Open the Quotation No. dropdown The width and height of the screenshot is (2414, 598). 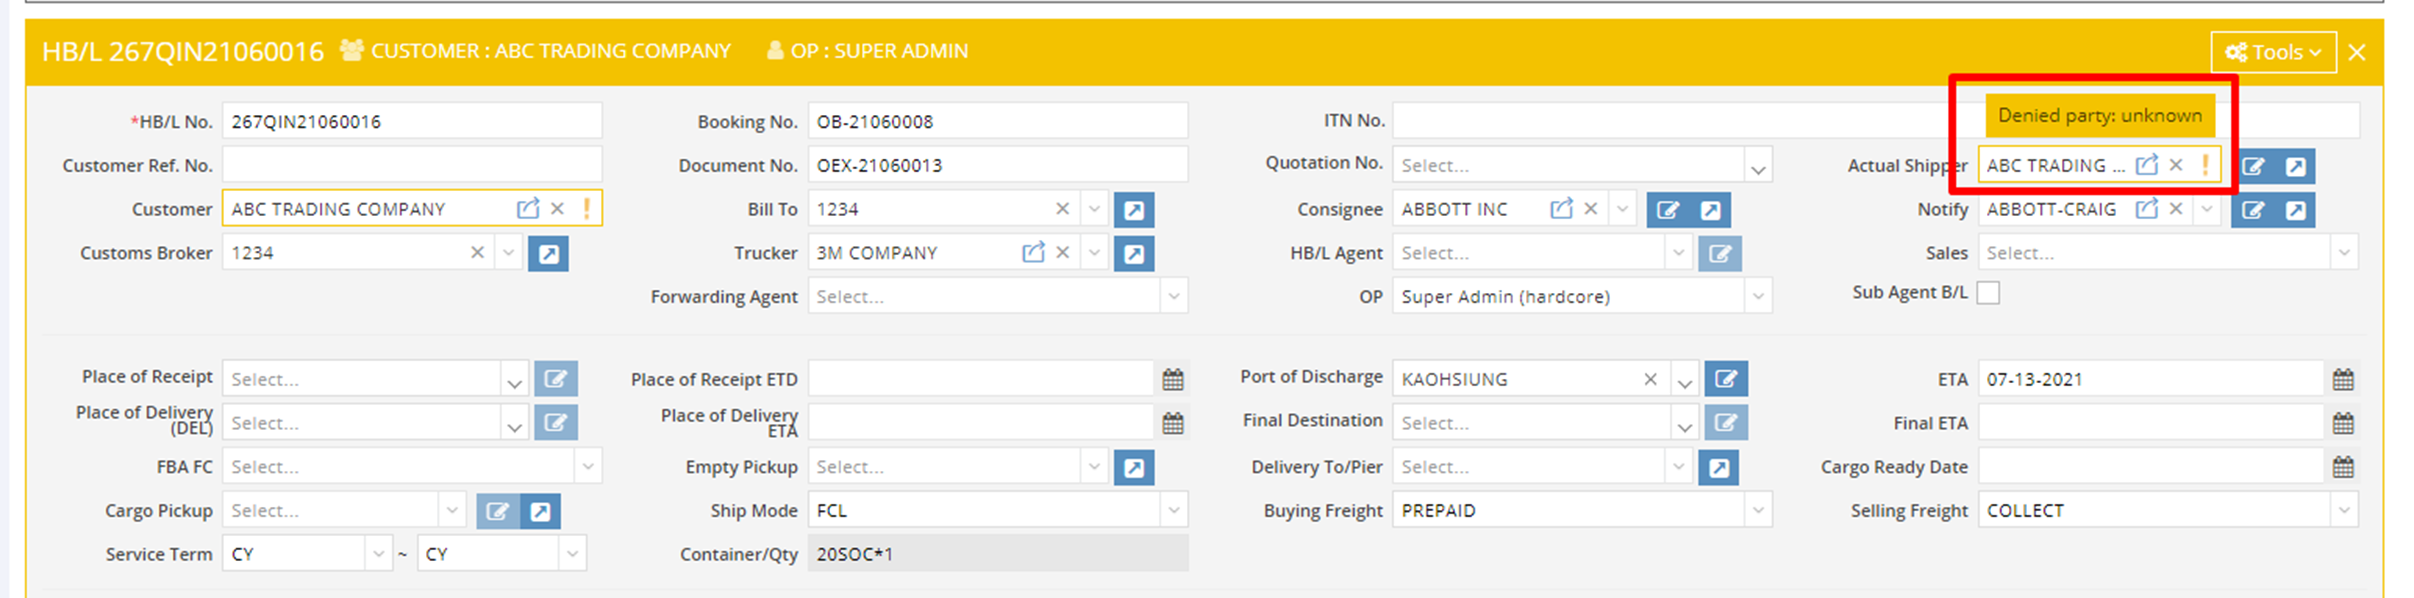pos(1757,167)
